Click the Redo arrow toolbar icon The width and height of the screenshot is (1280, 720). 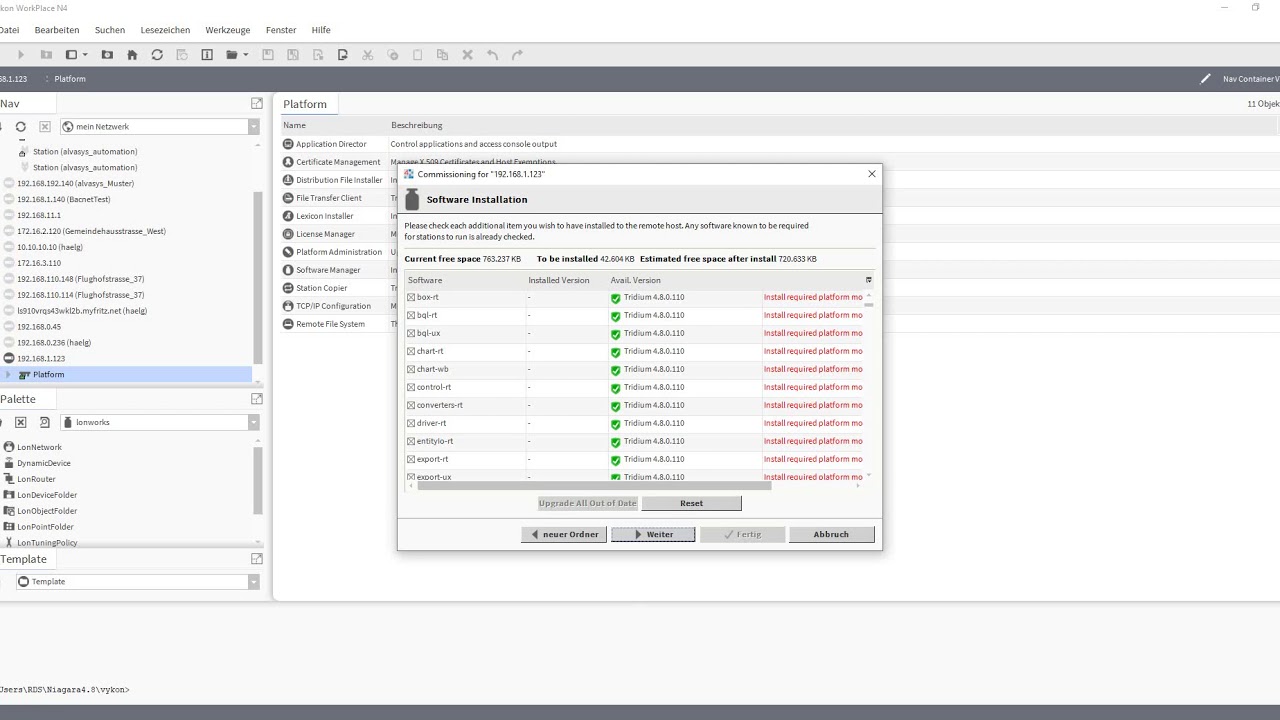click(517, 55)
